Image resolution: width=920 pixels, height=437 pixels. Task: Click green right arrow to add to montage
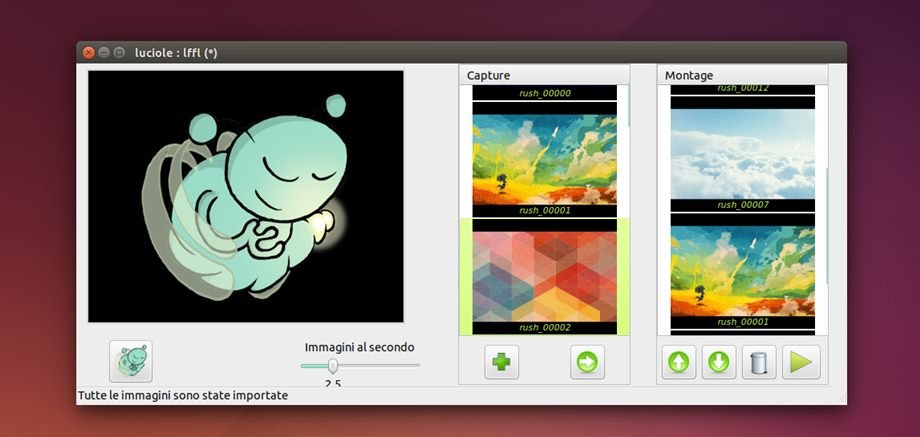pyautogui.click(x=587, y=361)
